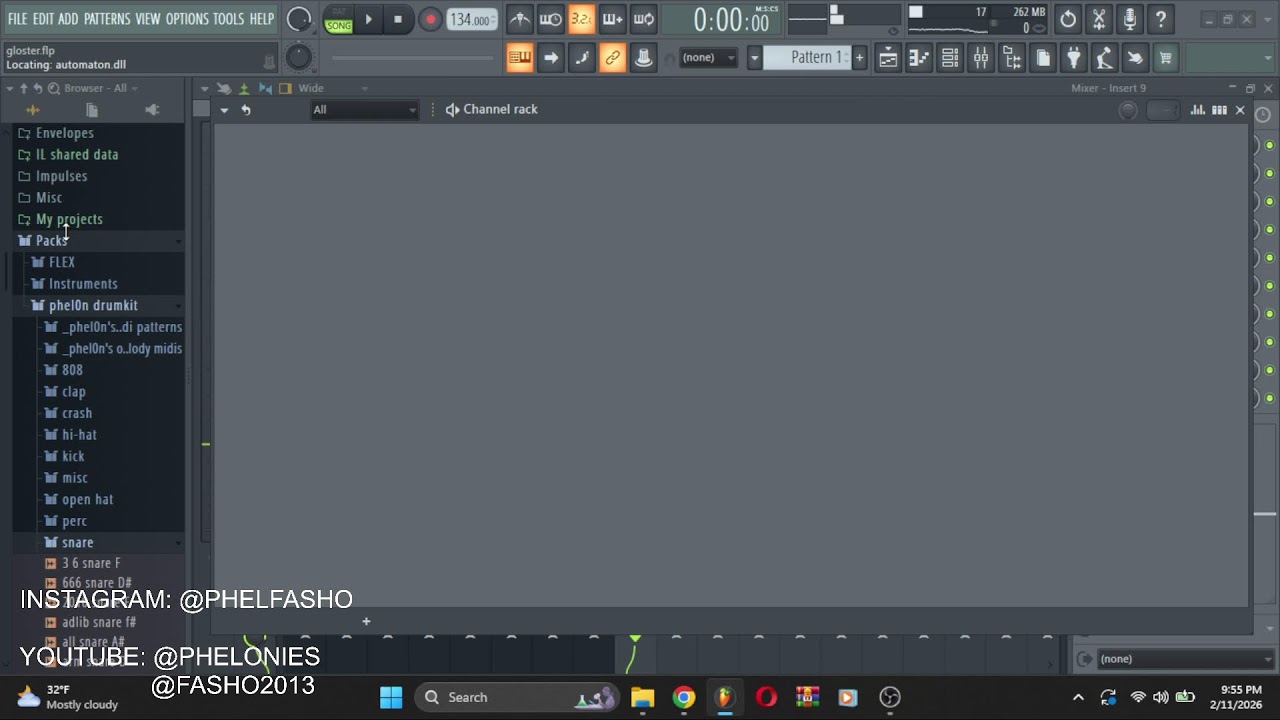
Task: Click the undo history icon
Action: (1068, 19)
